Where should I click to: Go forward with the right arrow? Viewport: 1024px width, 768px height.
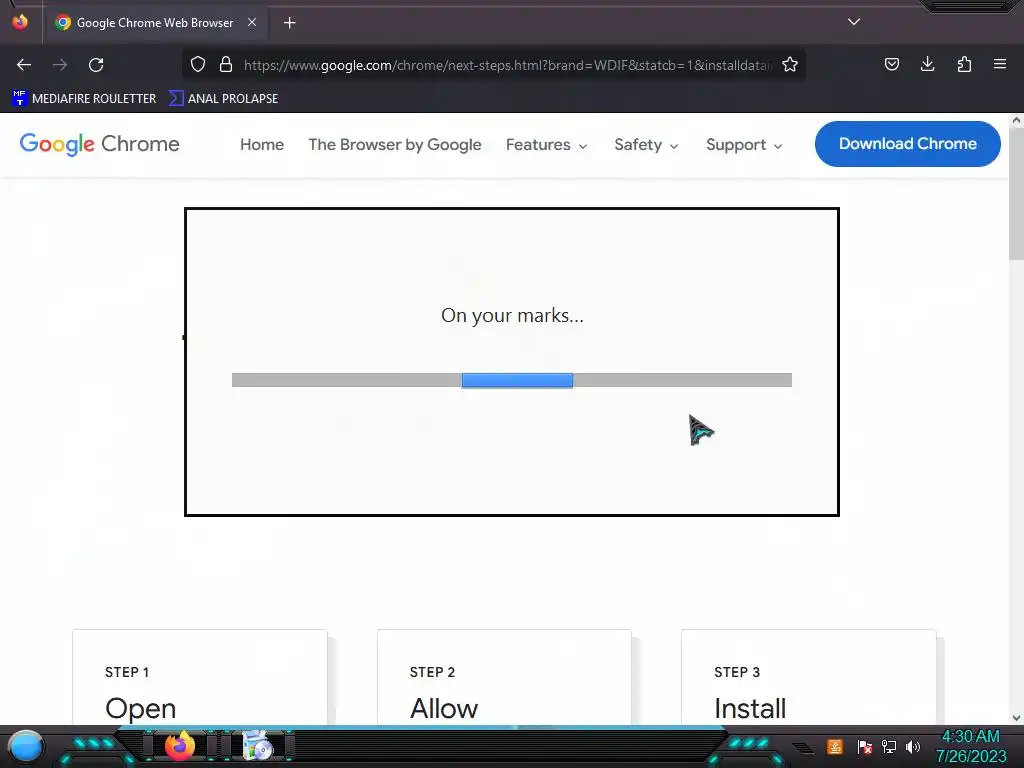pyautogui.click(x=60, y=65)
